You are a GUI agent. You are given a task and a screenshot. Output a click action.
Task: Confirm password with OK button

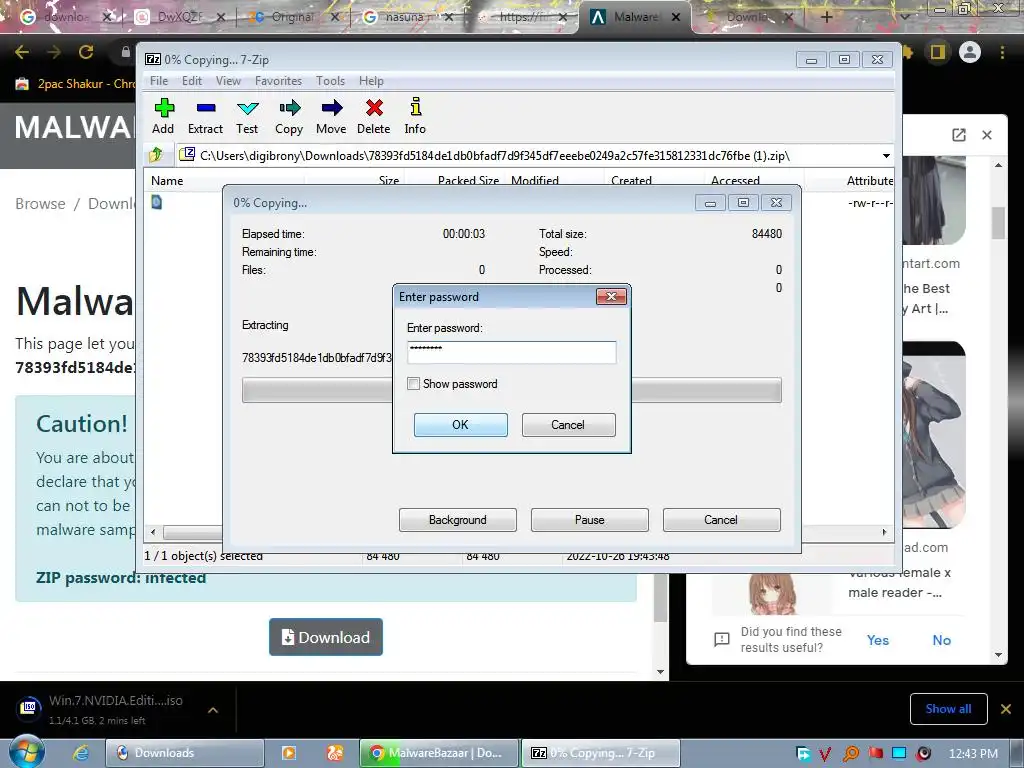pyautogui.click(x=460, y=424)
